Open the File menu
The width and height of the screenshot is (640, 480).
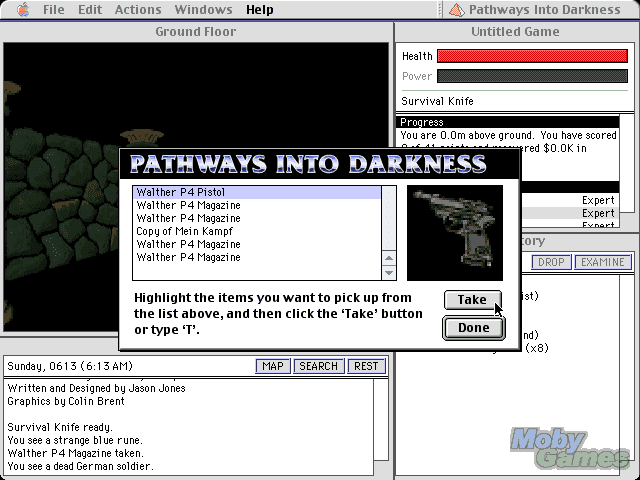pos(53,9)
